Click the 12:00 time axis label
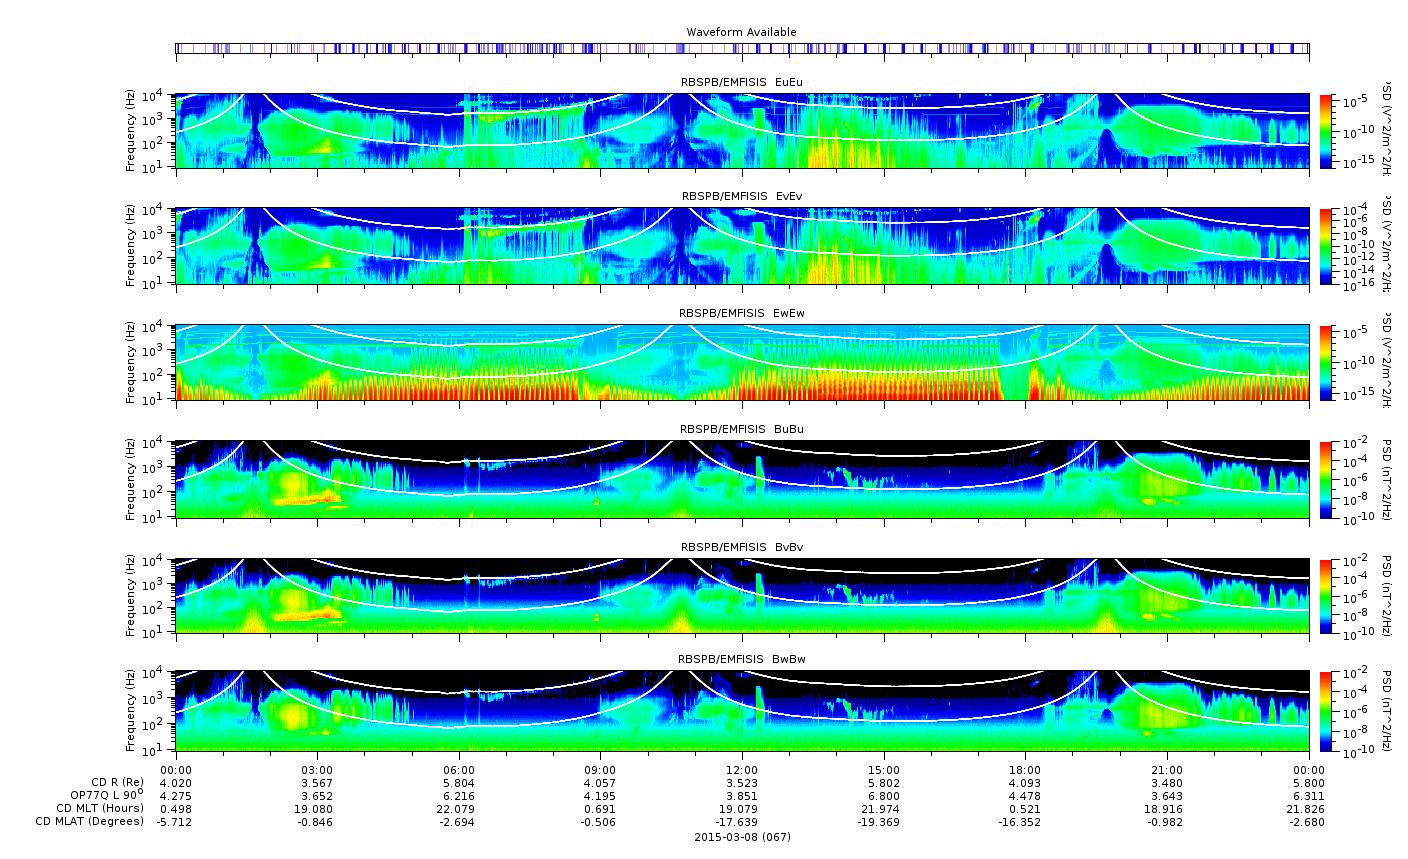 point(742,769)
